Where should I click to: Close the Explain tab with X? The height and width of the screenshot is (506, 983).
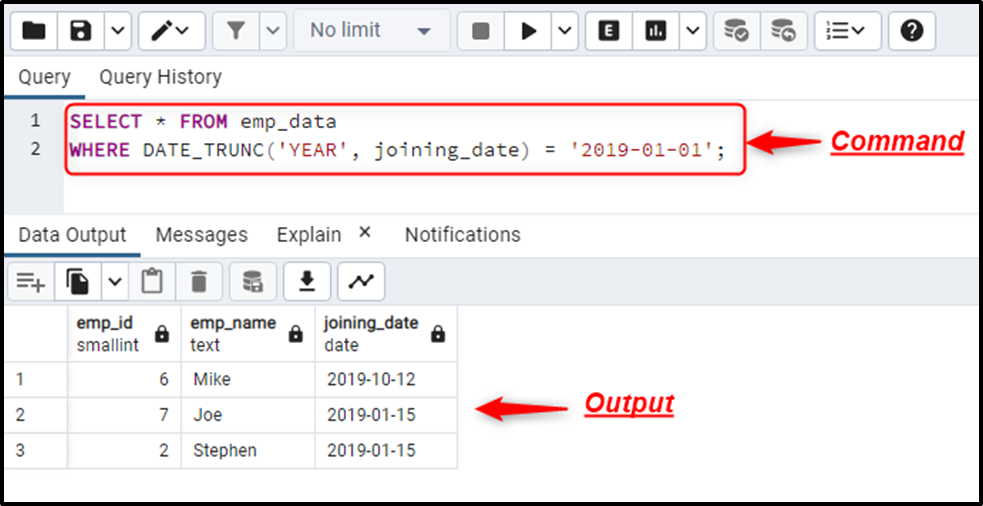point(365,233)
